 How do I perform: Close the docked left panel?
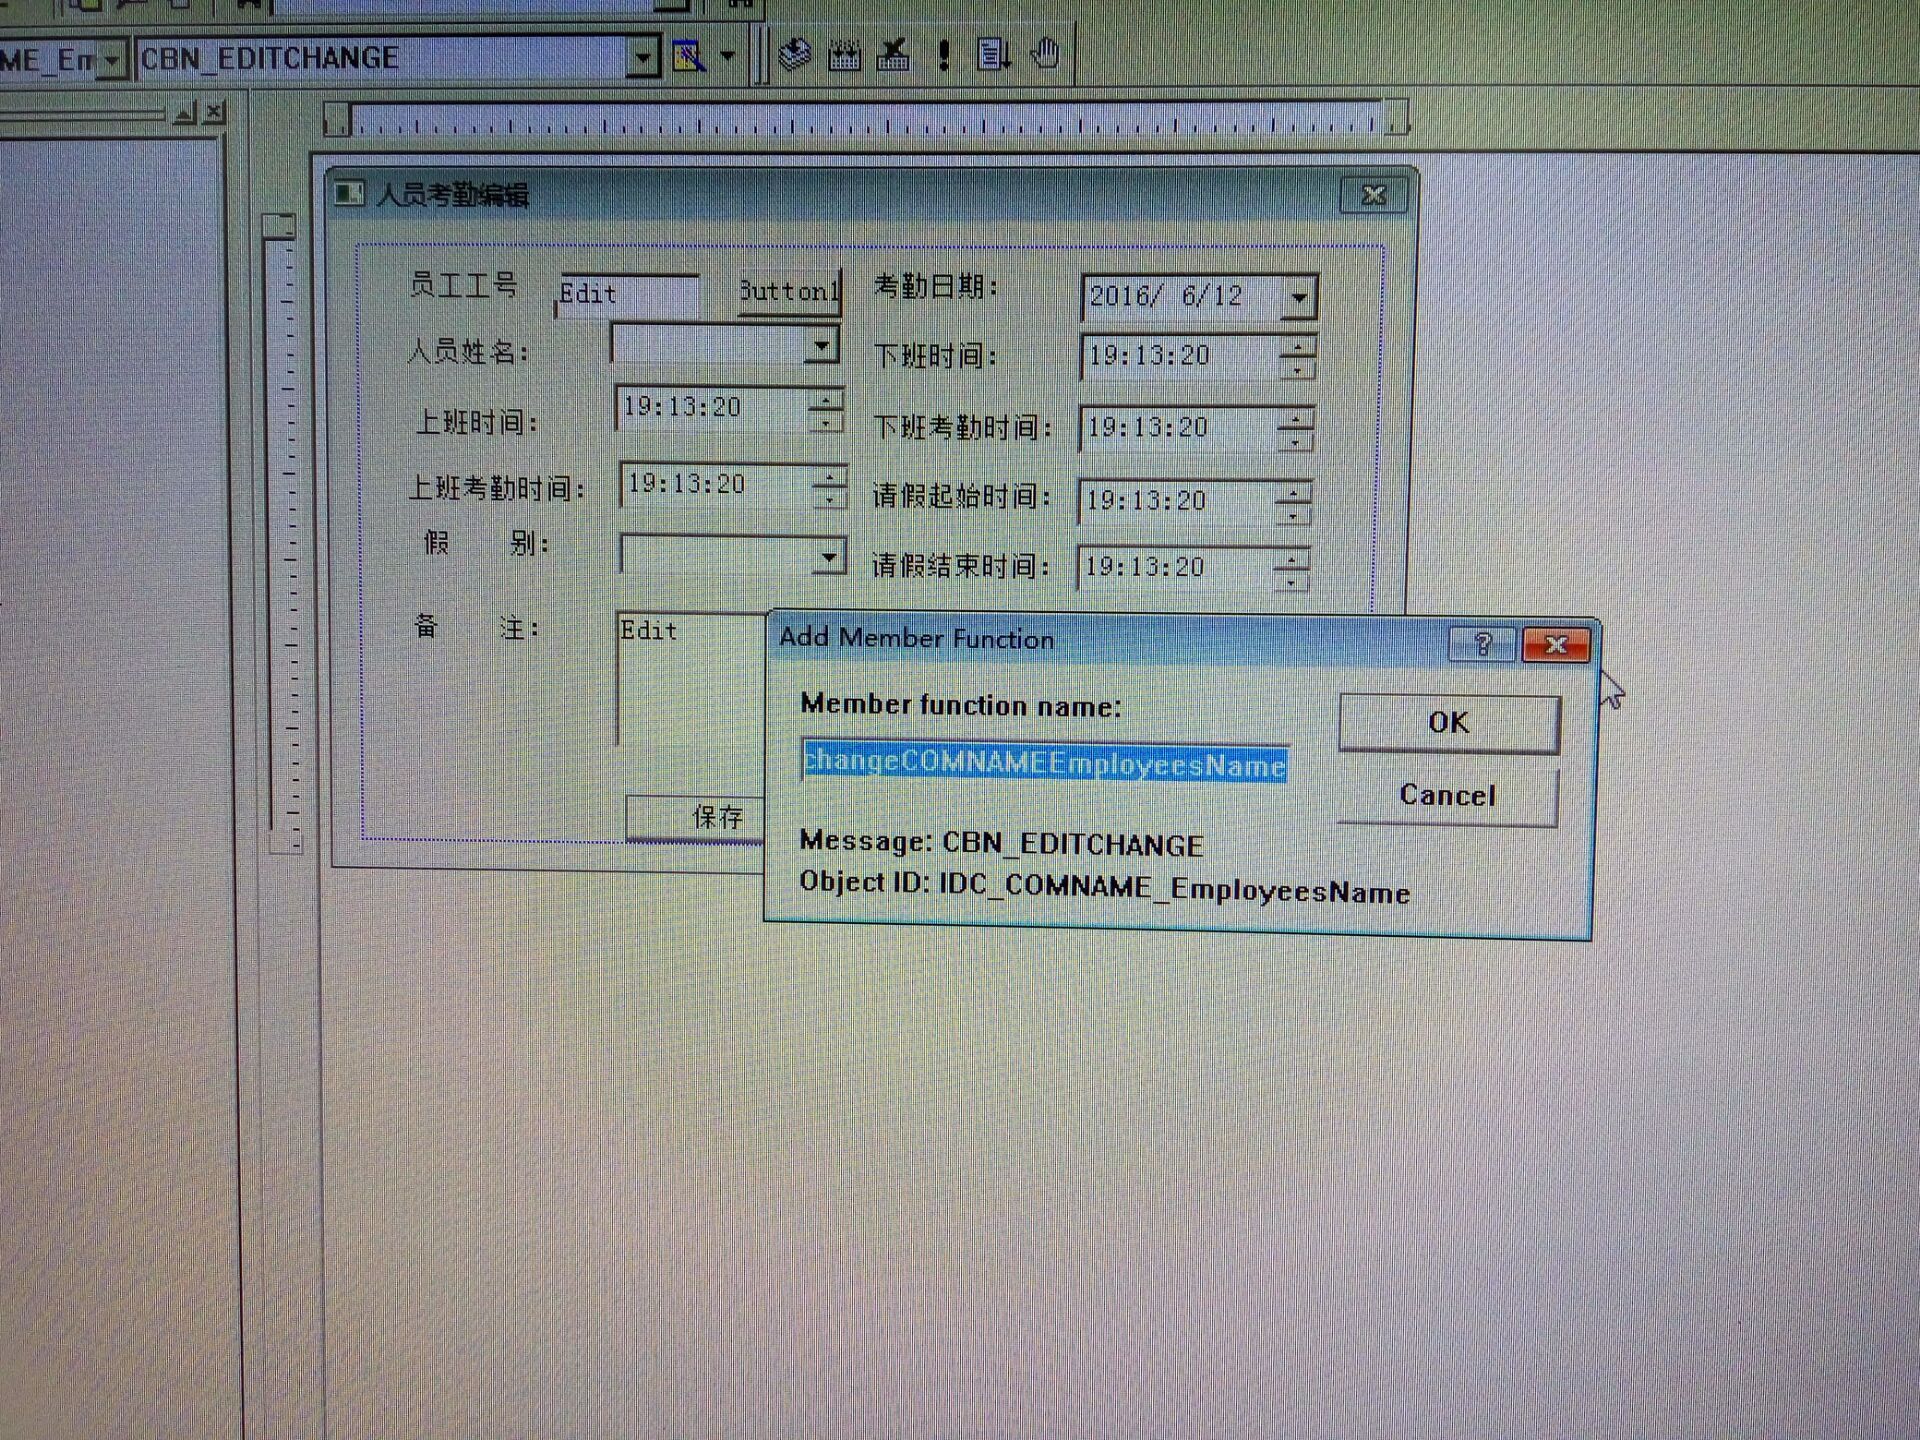(x=214, y=112)
